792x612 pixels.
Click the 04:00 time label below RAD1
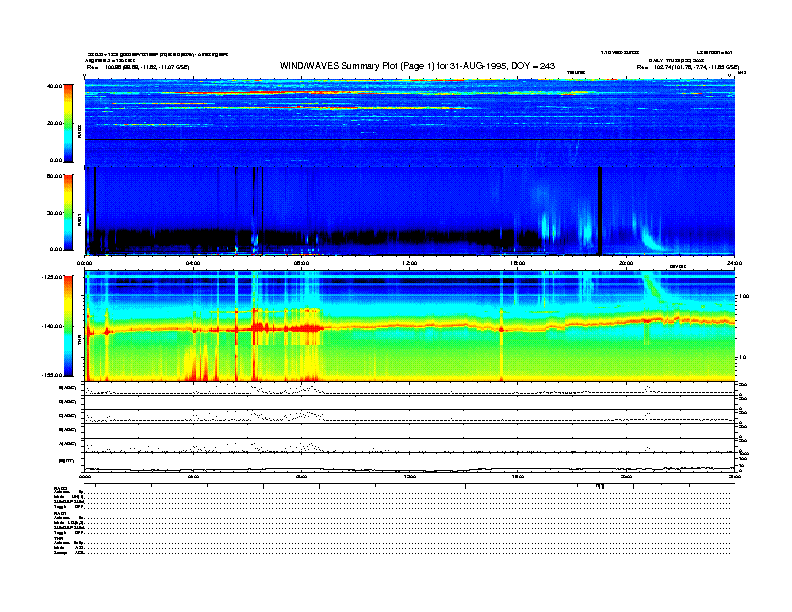[x=193, y=263]
